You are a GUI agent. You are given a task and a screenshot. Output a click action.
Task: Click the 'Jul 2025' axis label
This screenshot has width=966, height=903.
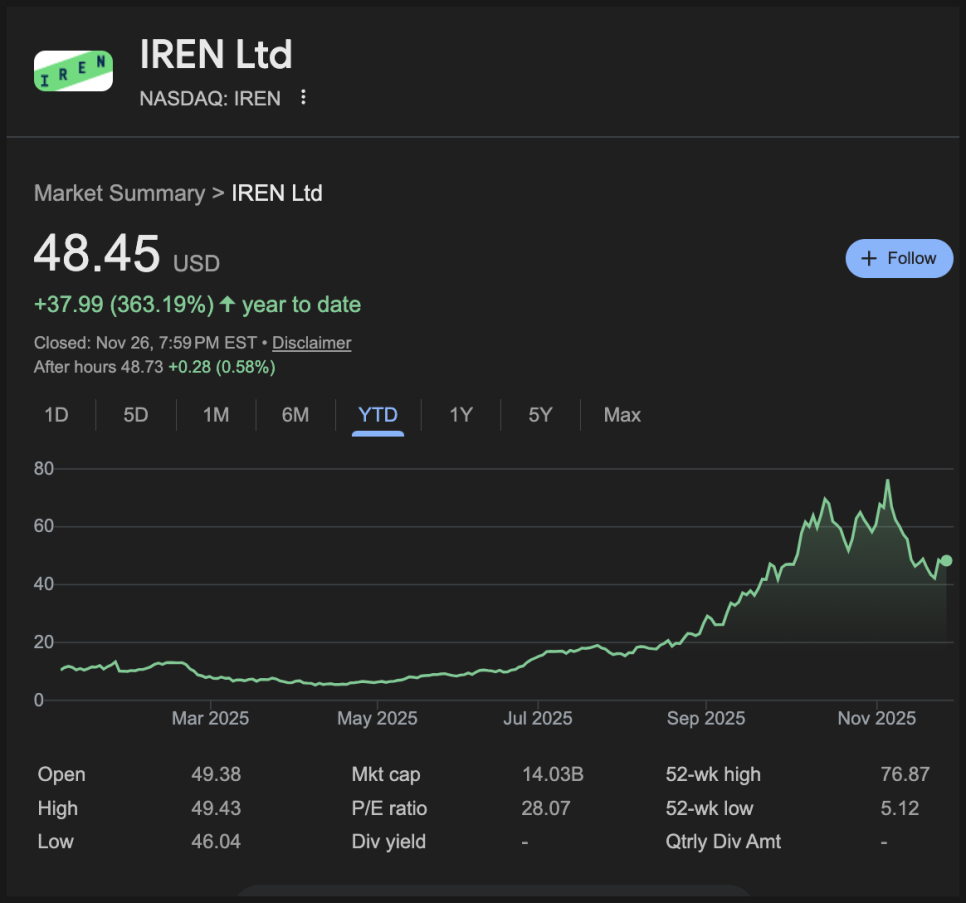[x=538, y=718]
